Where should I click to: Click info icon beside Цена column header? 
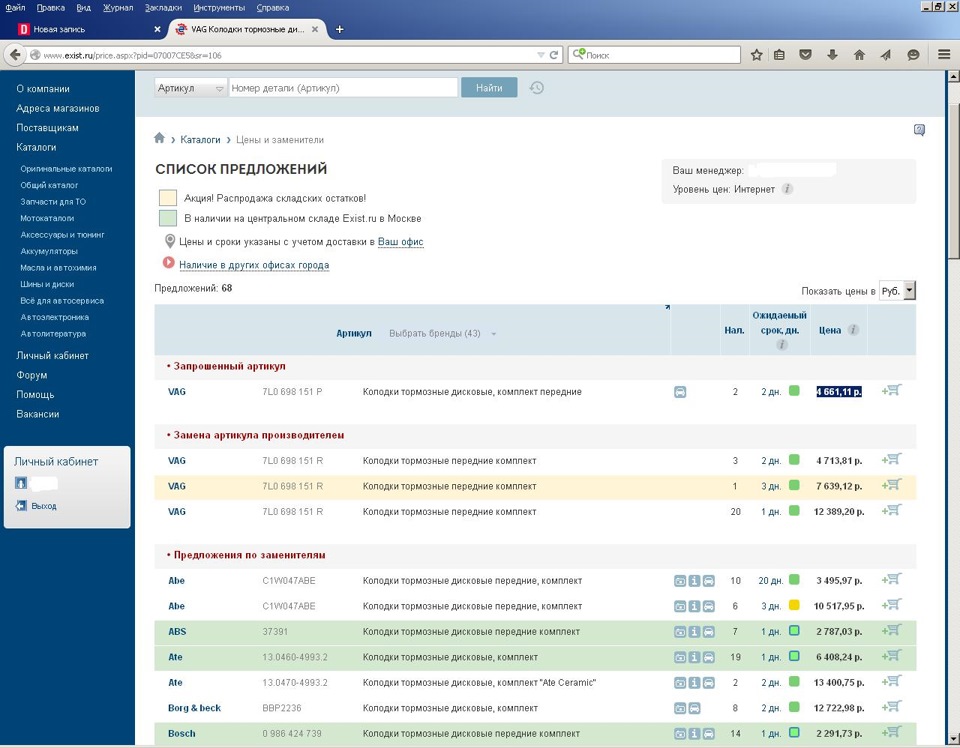click(x=853, y=330)
